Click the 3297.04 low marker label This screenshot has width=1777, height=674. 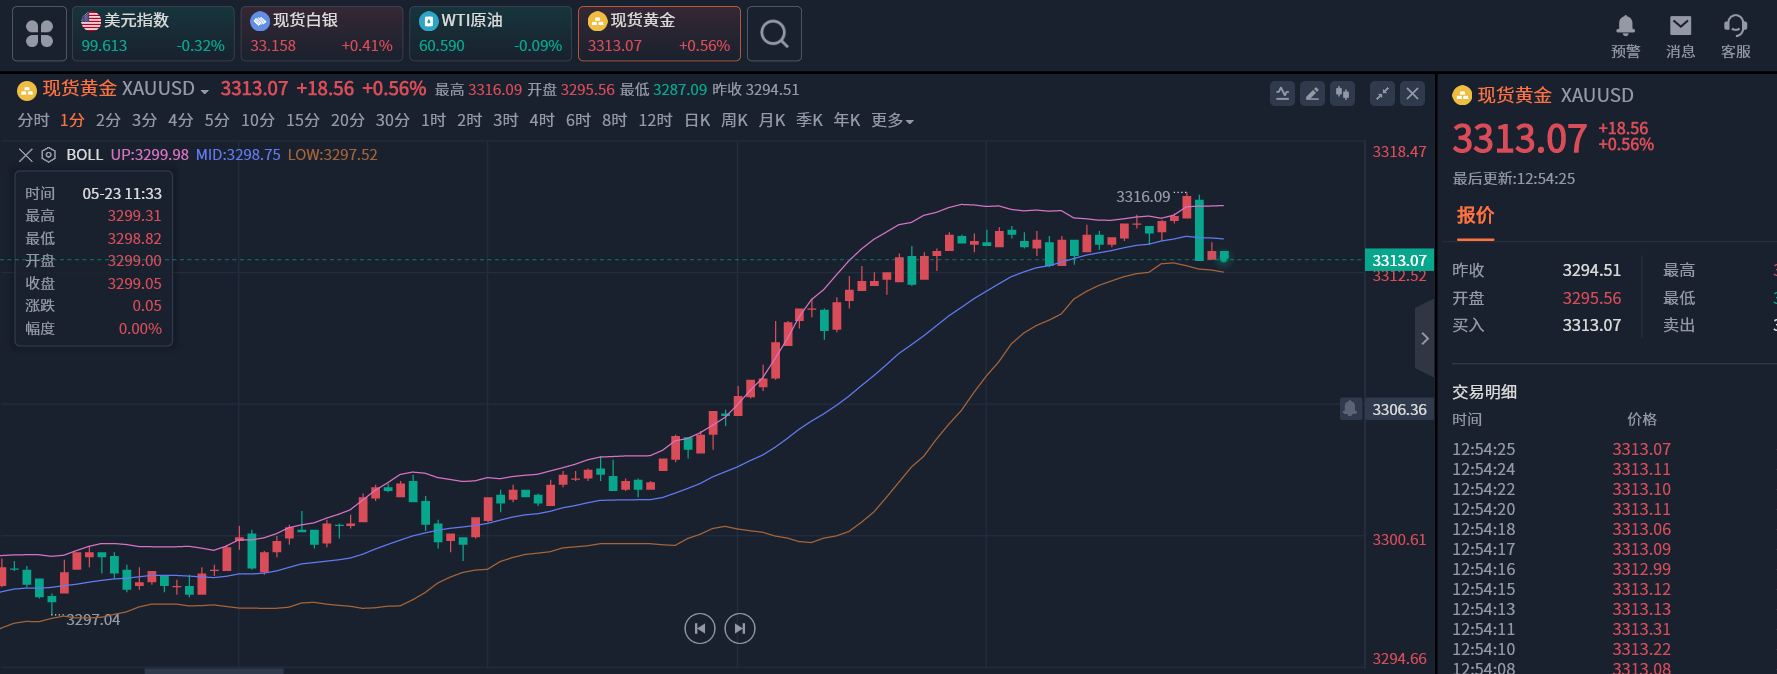click(93, 620)
